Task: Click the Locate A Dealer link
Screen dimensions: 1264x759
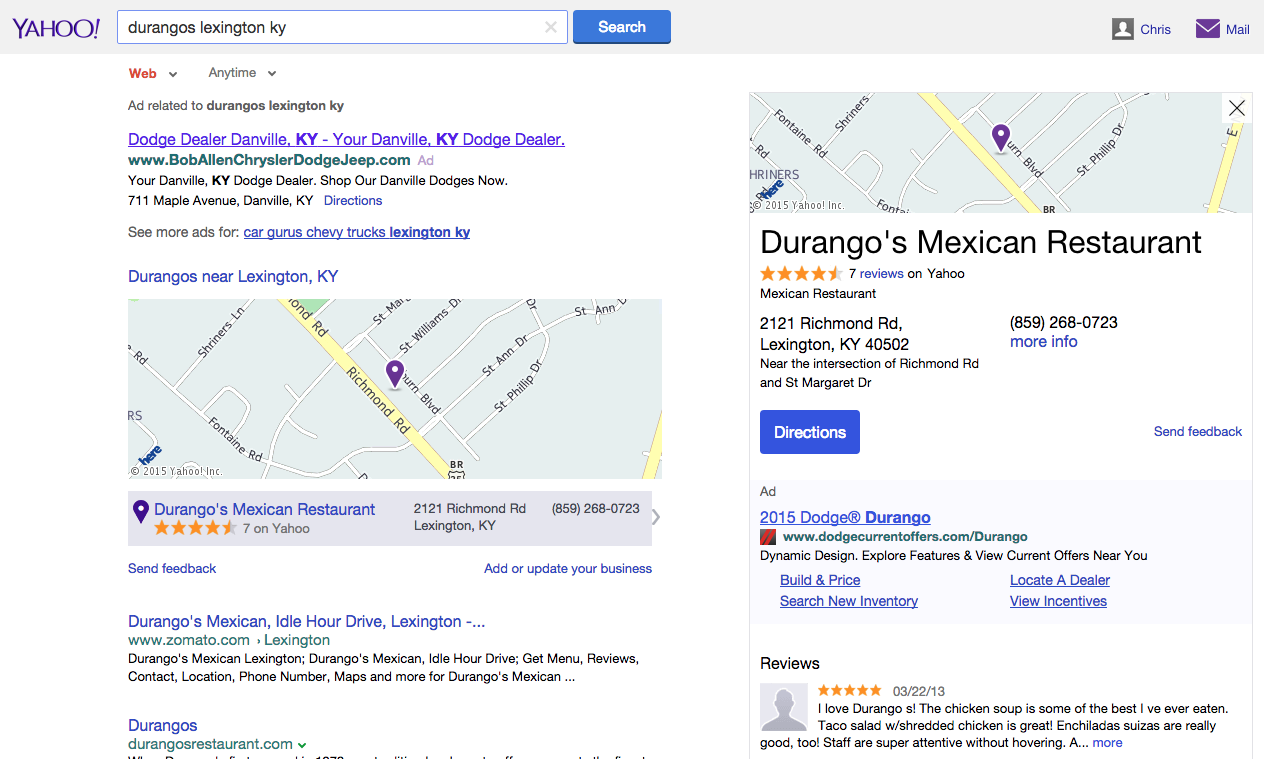Action: 1060,580
